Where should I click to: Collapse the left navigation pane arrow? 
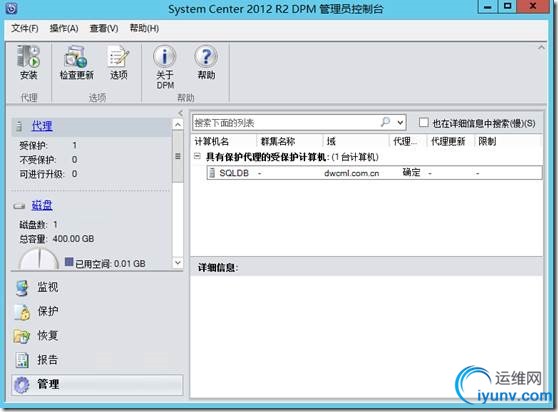[x=180, y=113]
